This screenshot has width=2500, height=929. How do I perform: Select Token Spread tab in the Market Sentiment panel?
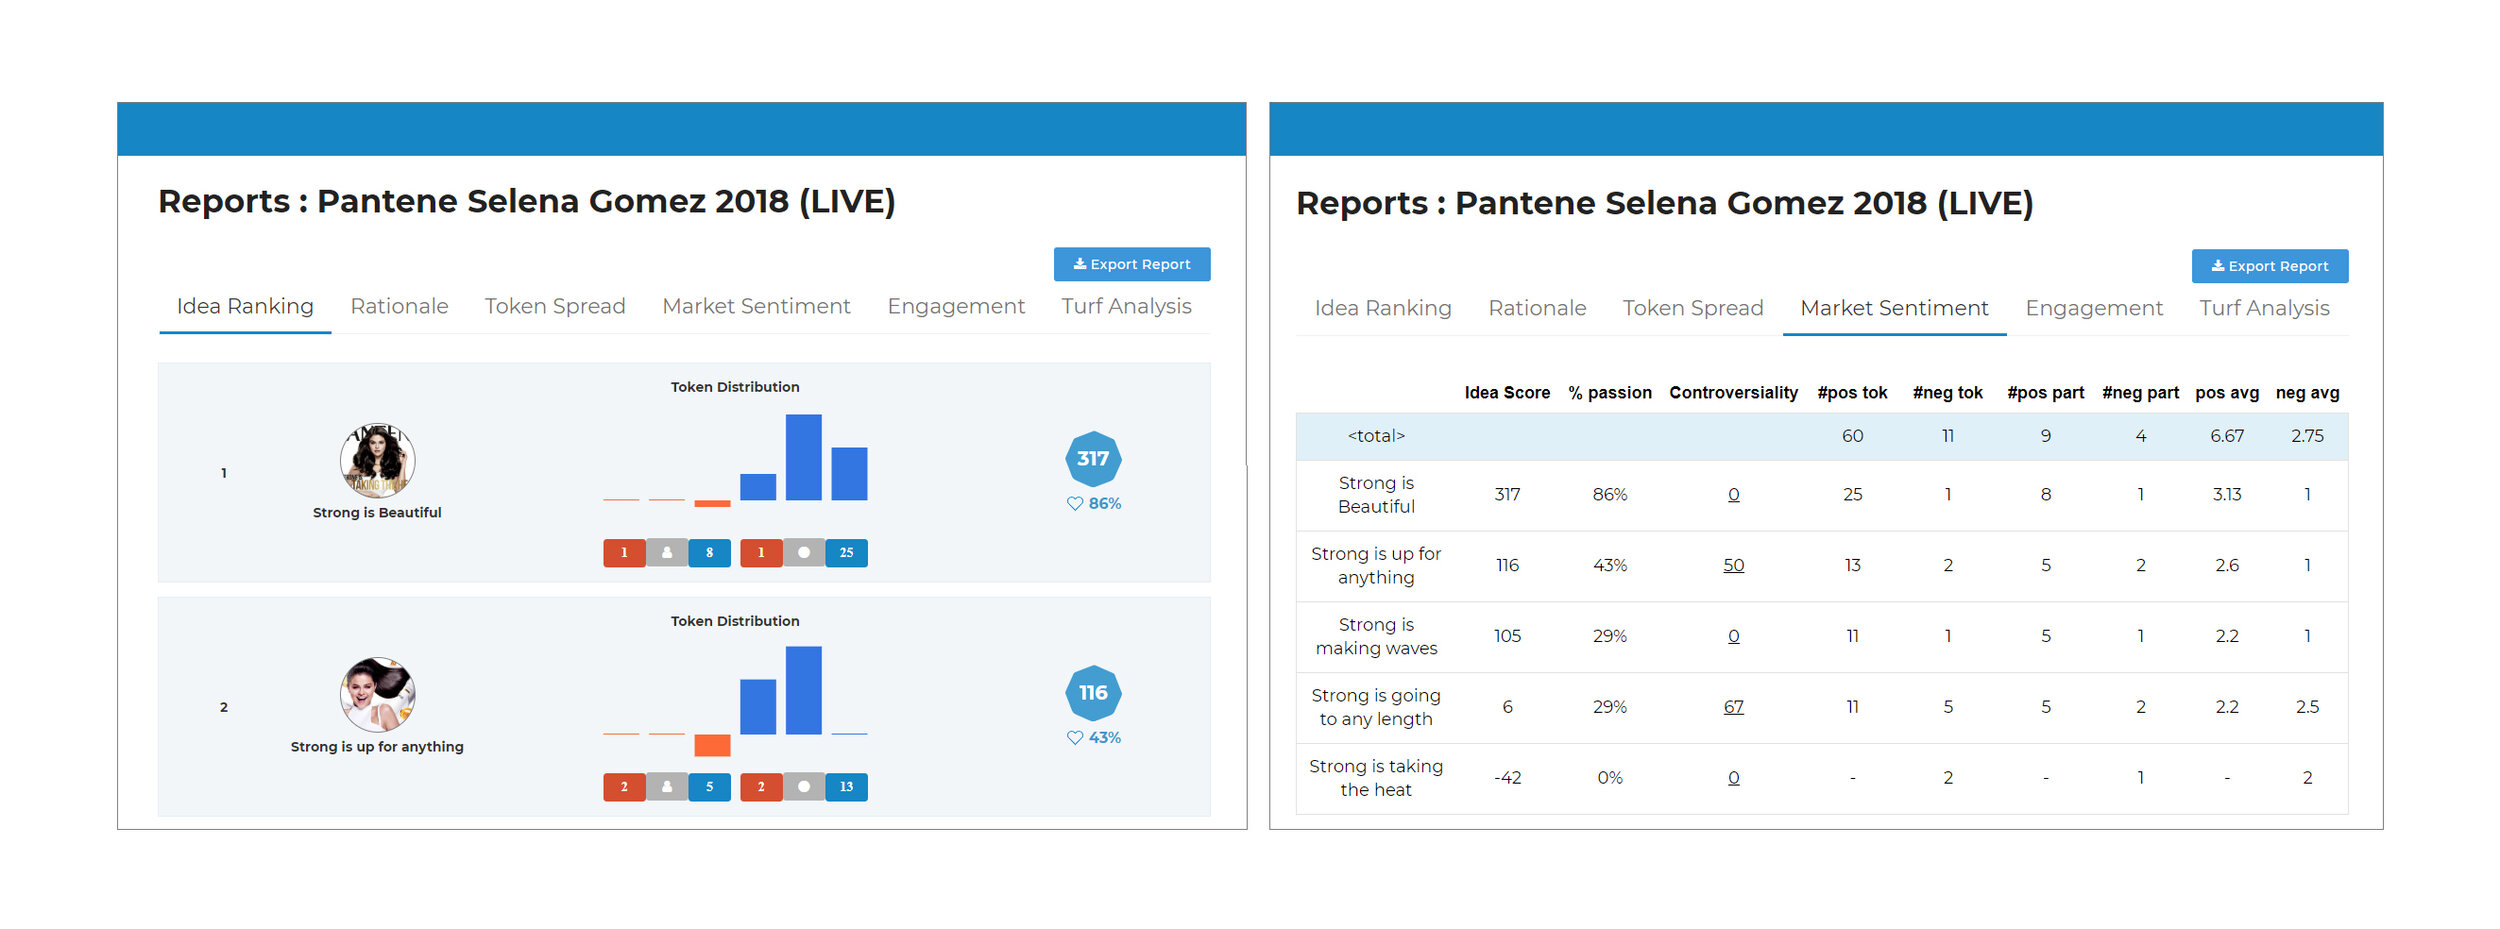pos(1693,308)
